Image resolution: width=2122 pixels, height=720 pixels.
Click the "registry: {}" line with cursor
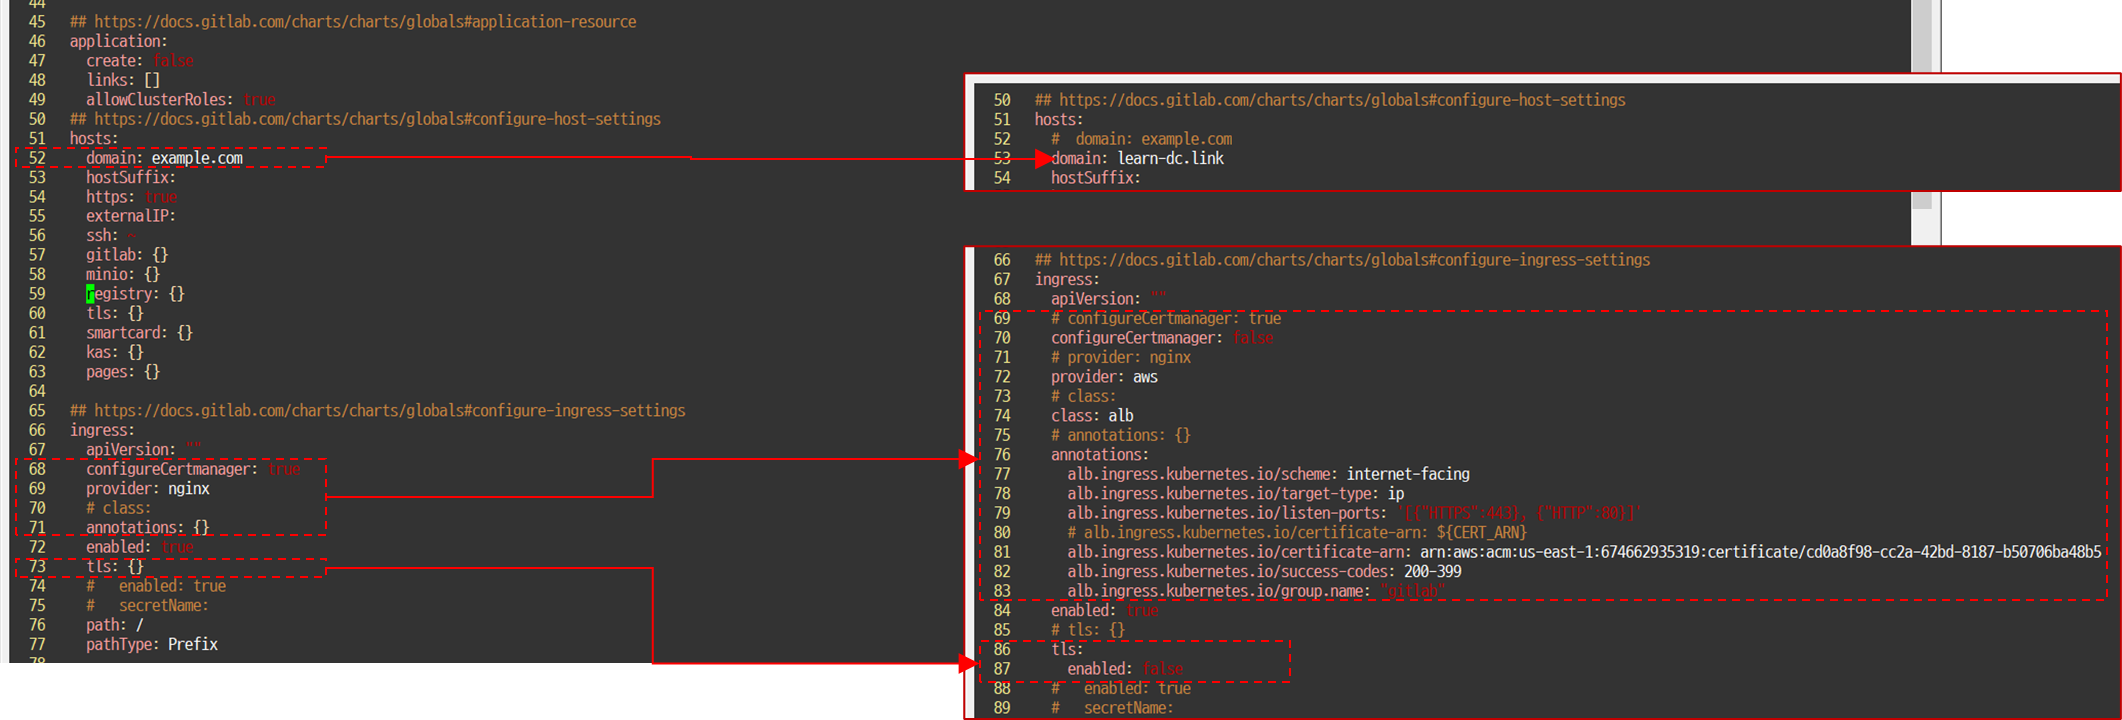point(135,294)
